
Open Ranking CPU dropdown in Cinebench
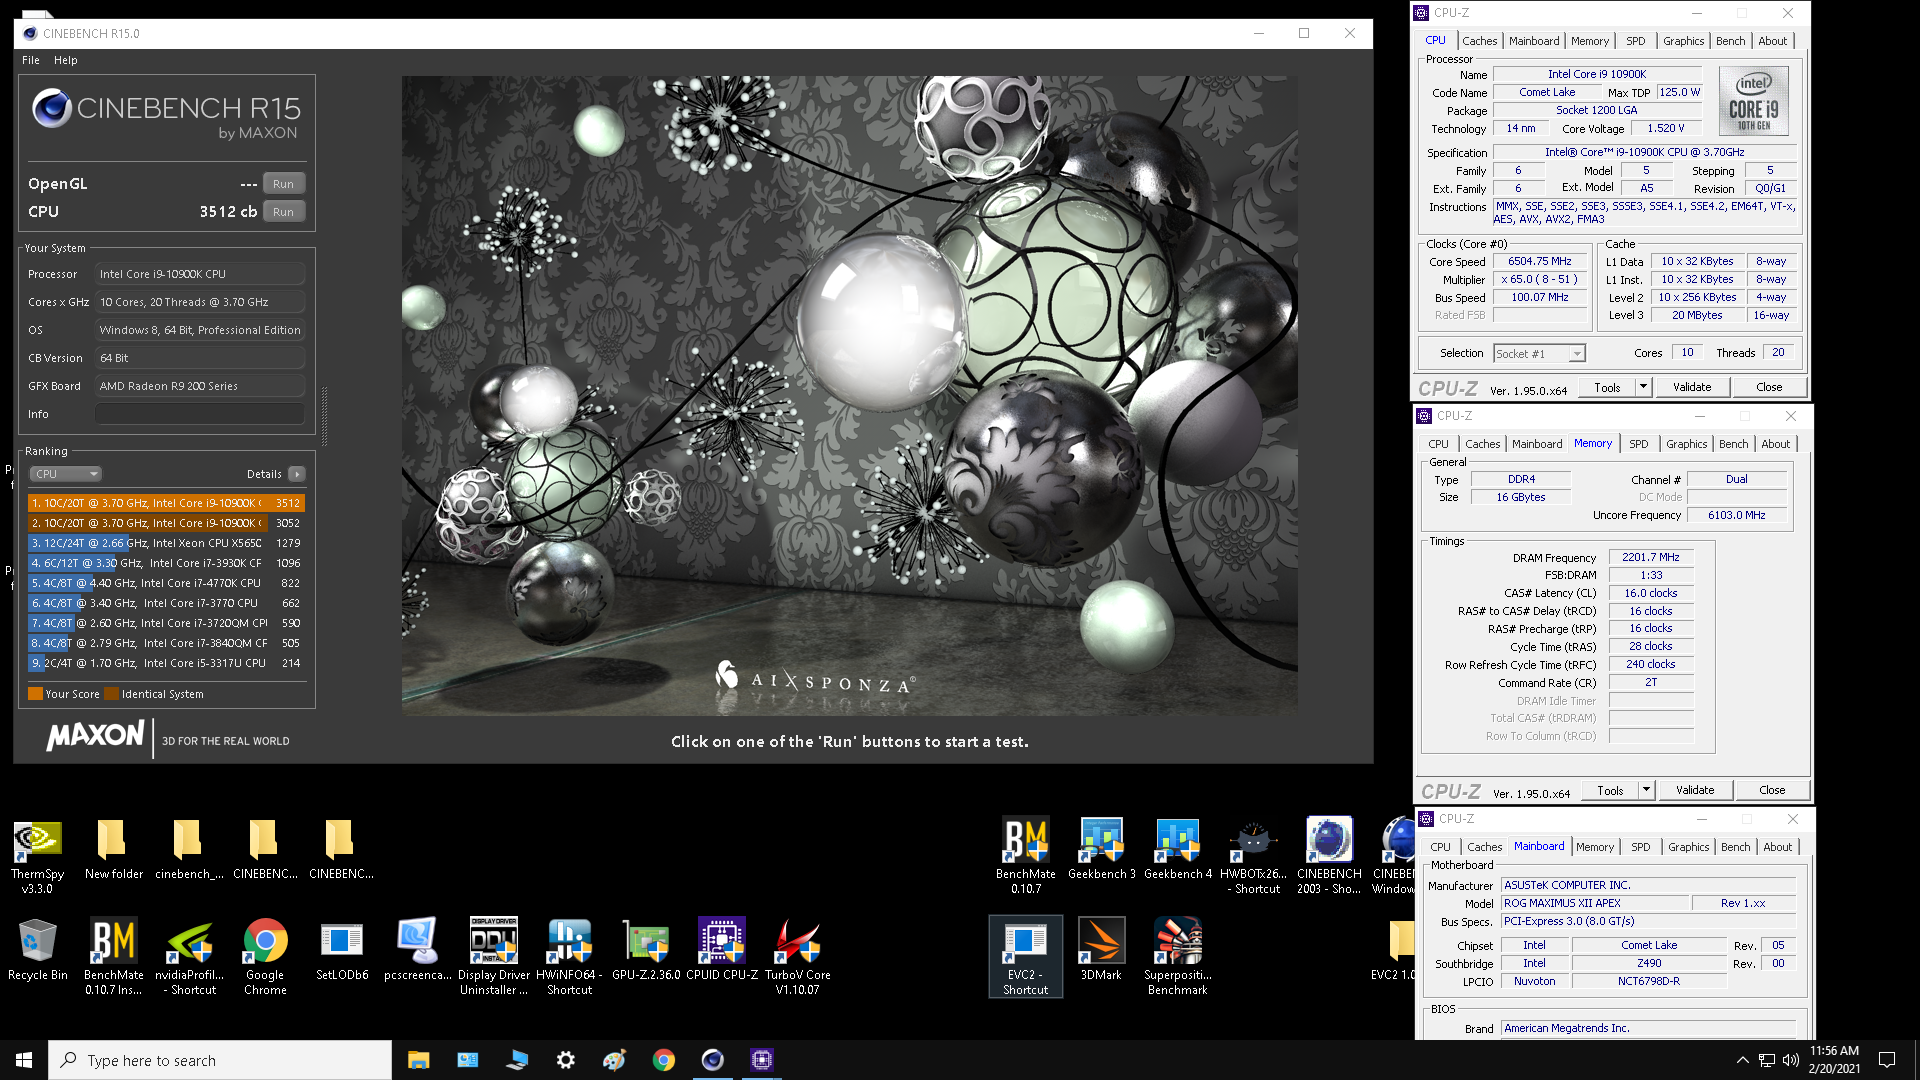tap(65, 474)
